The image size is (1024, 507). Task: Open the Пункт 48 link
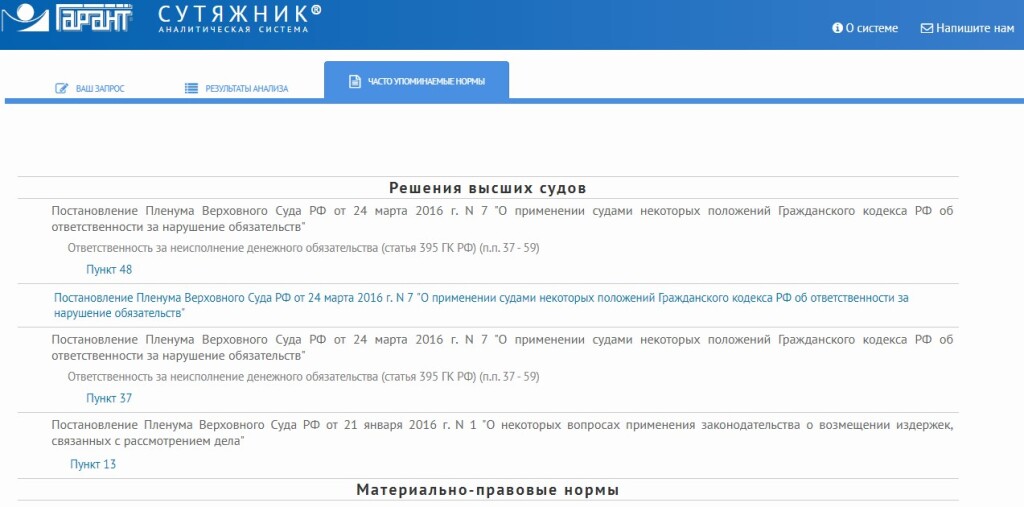pyautogui.click(x=109, y=269)
